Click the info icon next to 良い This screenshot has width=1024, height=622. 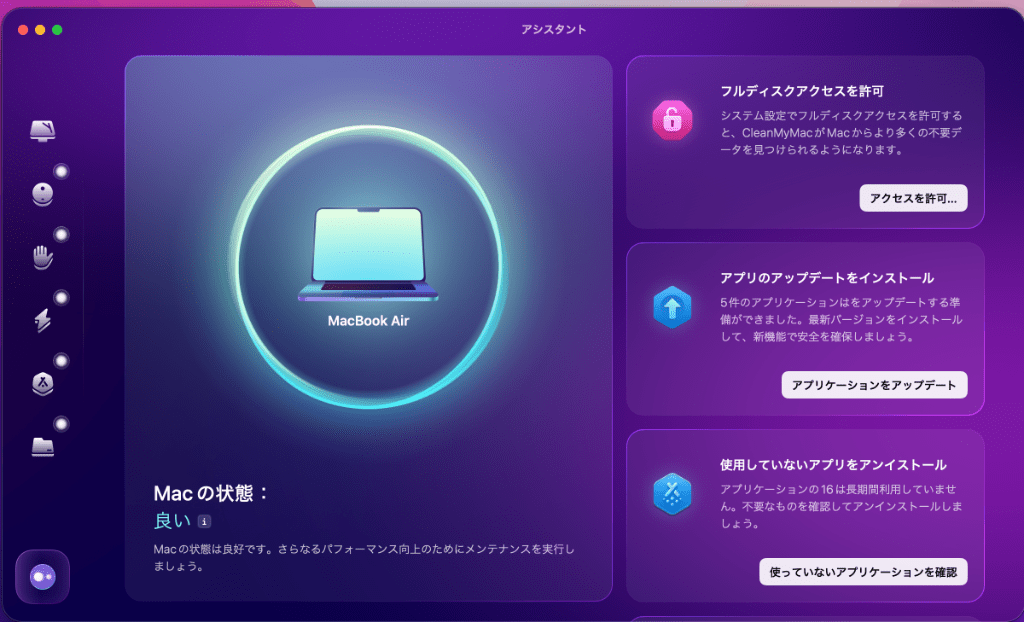pyautogui.click(x=204, y=521)
